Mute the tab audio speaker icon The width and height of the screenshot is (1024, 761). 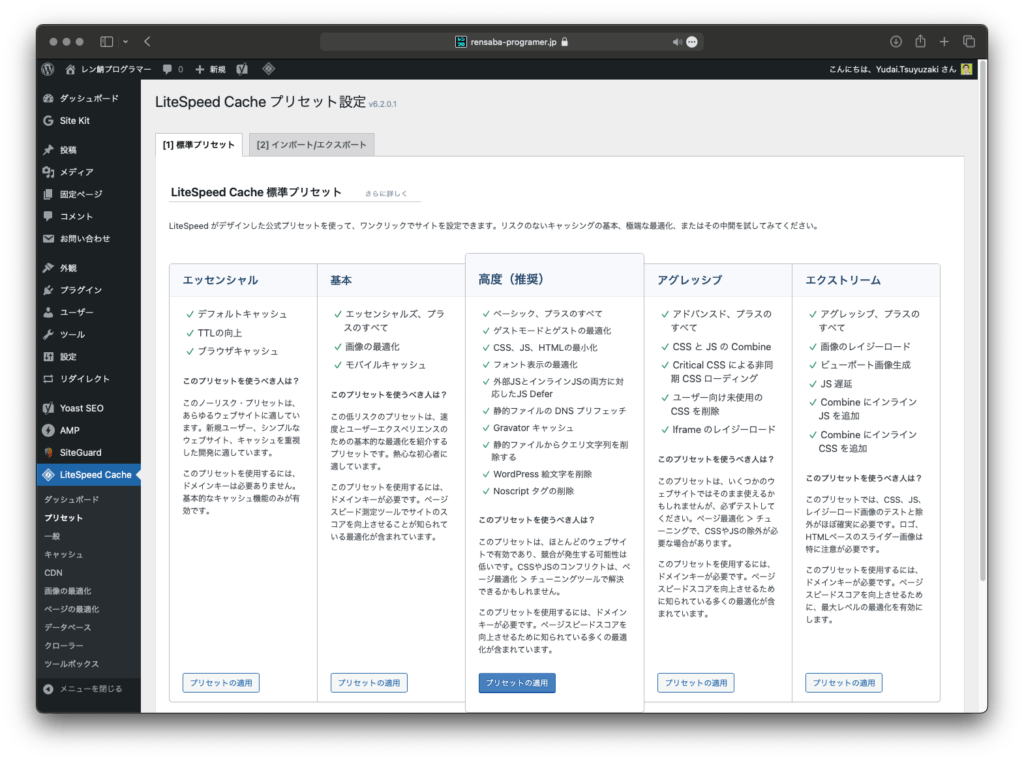[677, 42]
